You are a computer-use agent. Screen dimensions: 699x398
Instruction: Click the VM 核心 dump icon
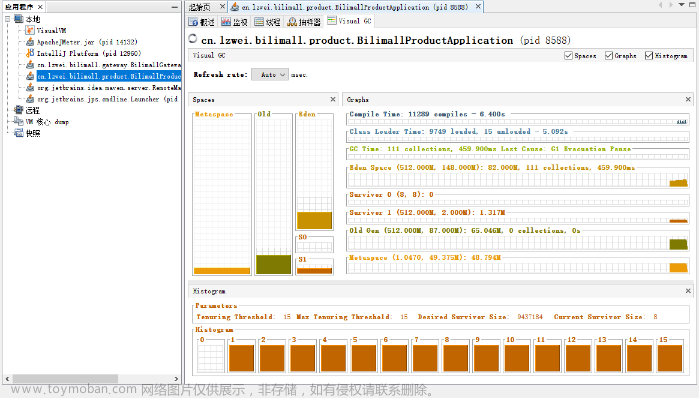[18, 121]
